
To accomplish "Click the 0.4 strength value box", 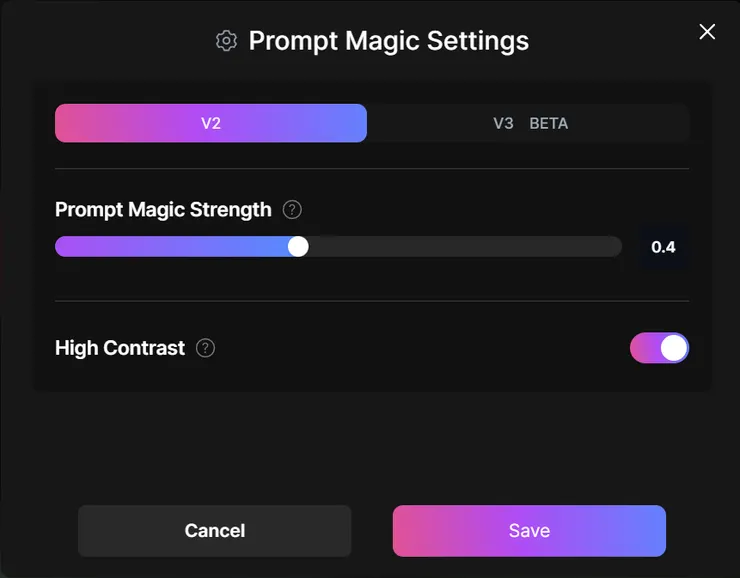I will coord(663,246).
